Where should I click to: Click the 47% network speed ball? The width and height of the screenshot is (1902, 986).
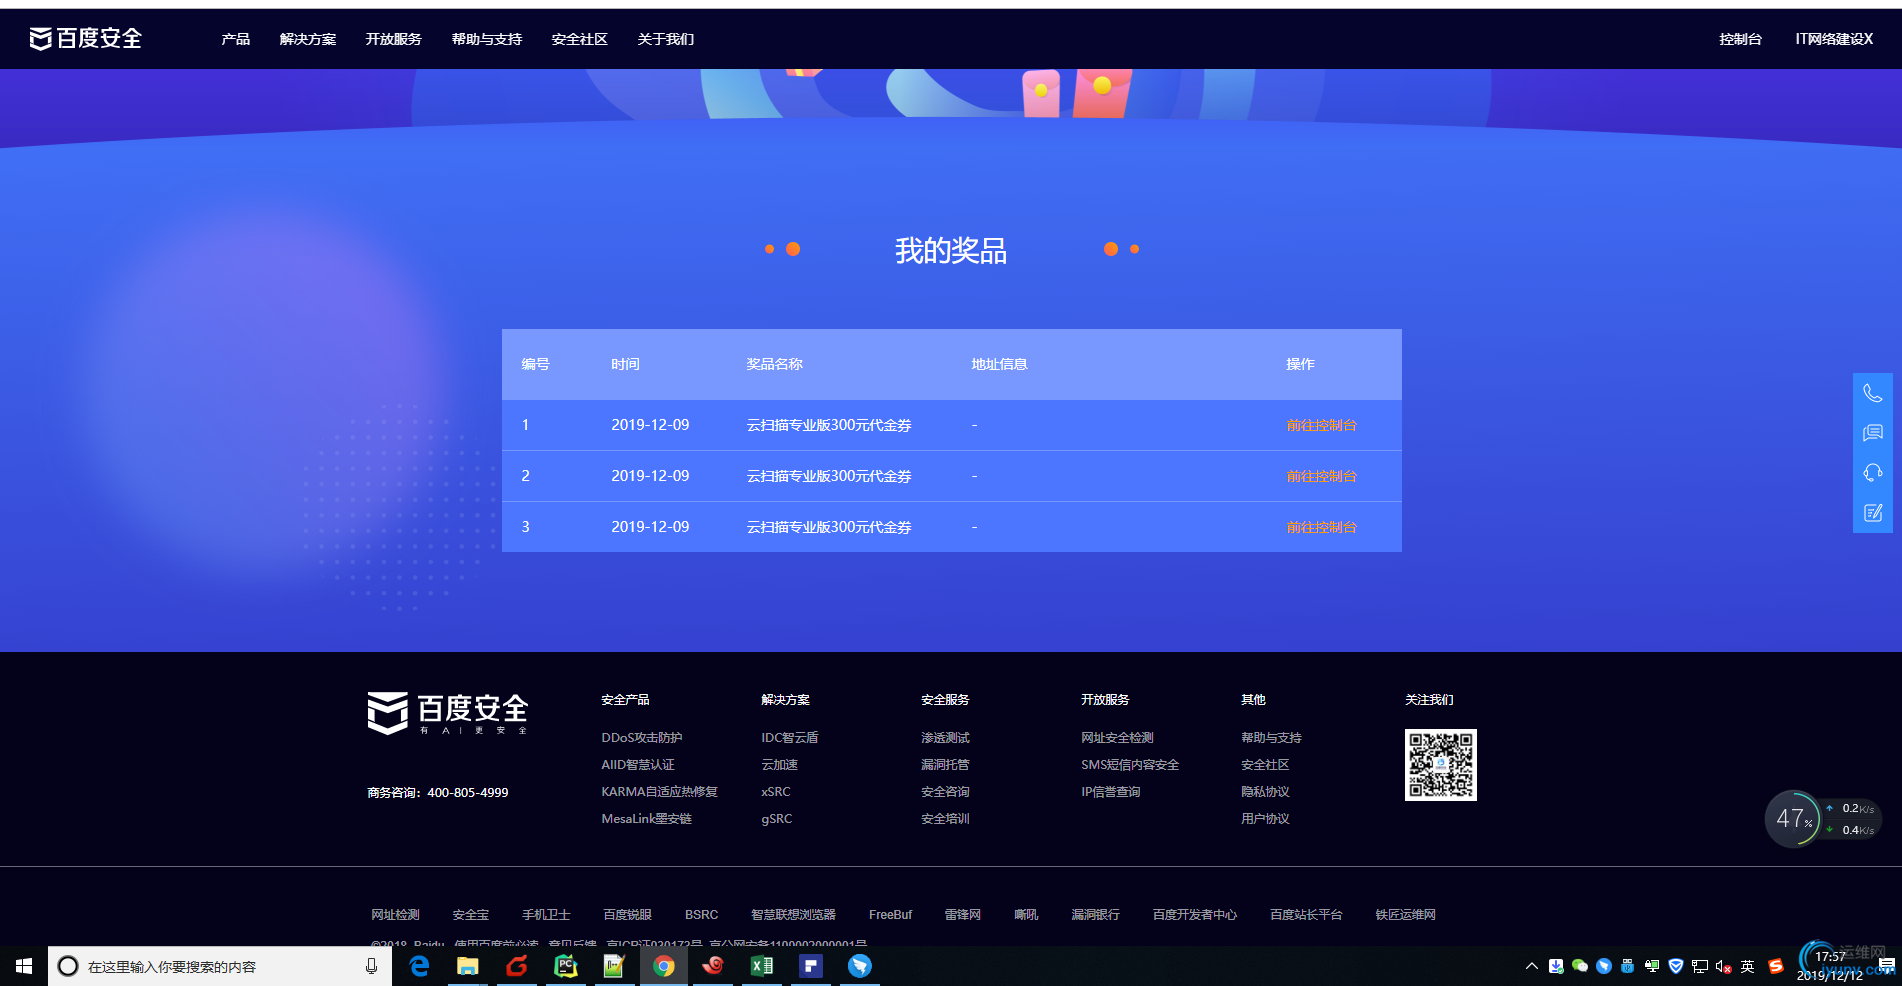pyautogui.click(x=1794, y=818)
